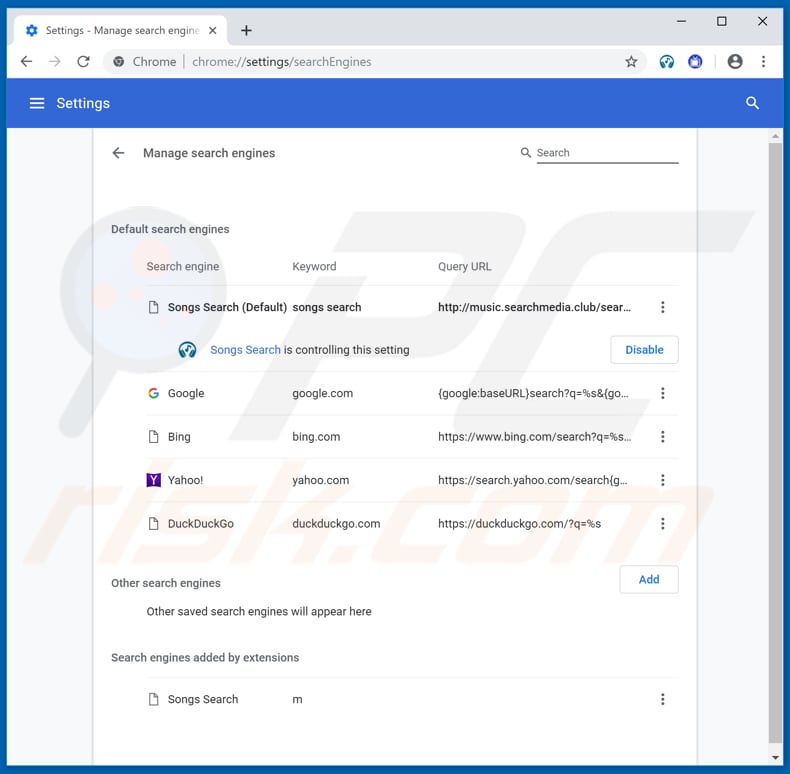Screen dimensions: 790x774
Task: Open Chrome's three-dot main menu
Action: tap(763, 61)
